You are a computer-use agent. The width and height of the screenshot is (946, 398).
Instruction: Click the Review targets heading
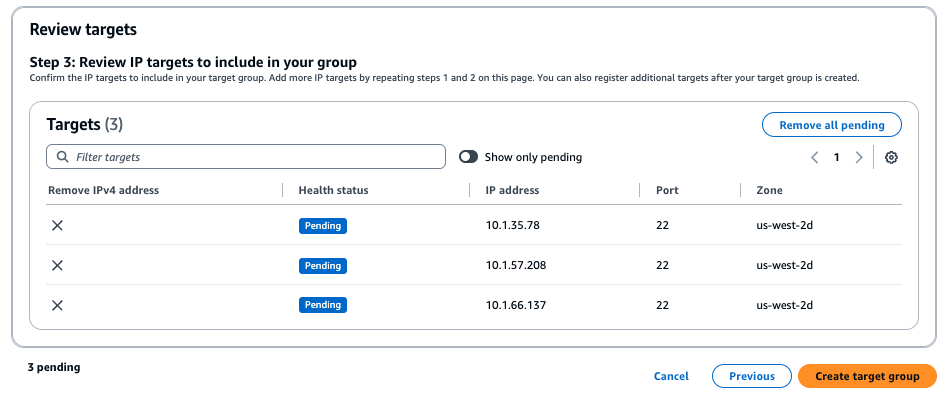pos(83,29)
